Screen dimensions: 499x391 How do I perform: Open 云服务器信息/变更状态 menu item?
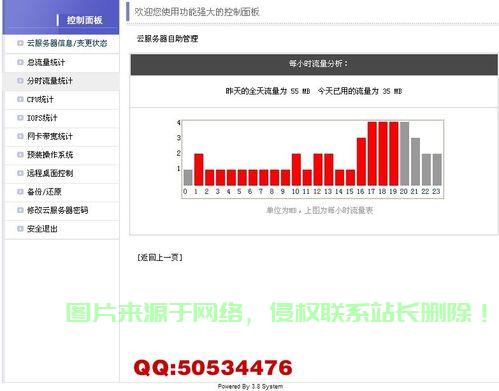point(67,43)
